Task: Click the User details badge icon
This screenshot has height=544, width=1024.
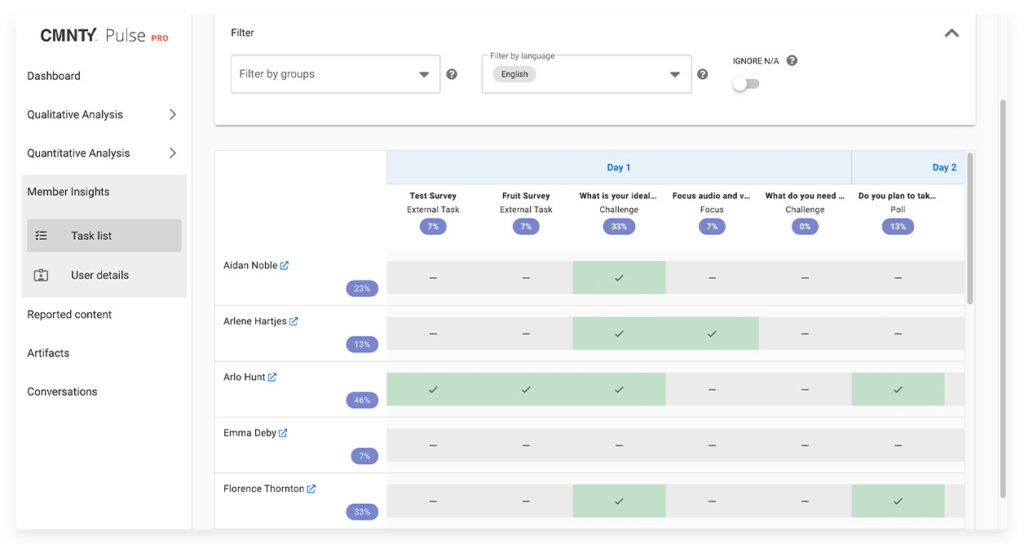Action: 41,275
